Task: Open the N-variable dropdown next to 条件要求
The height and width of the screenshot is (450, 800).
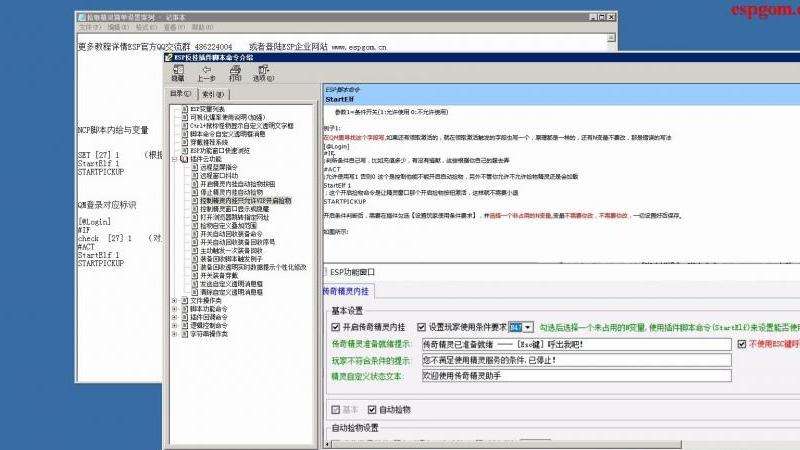Action: point(529,327)
